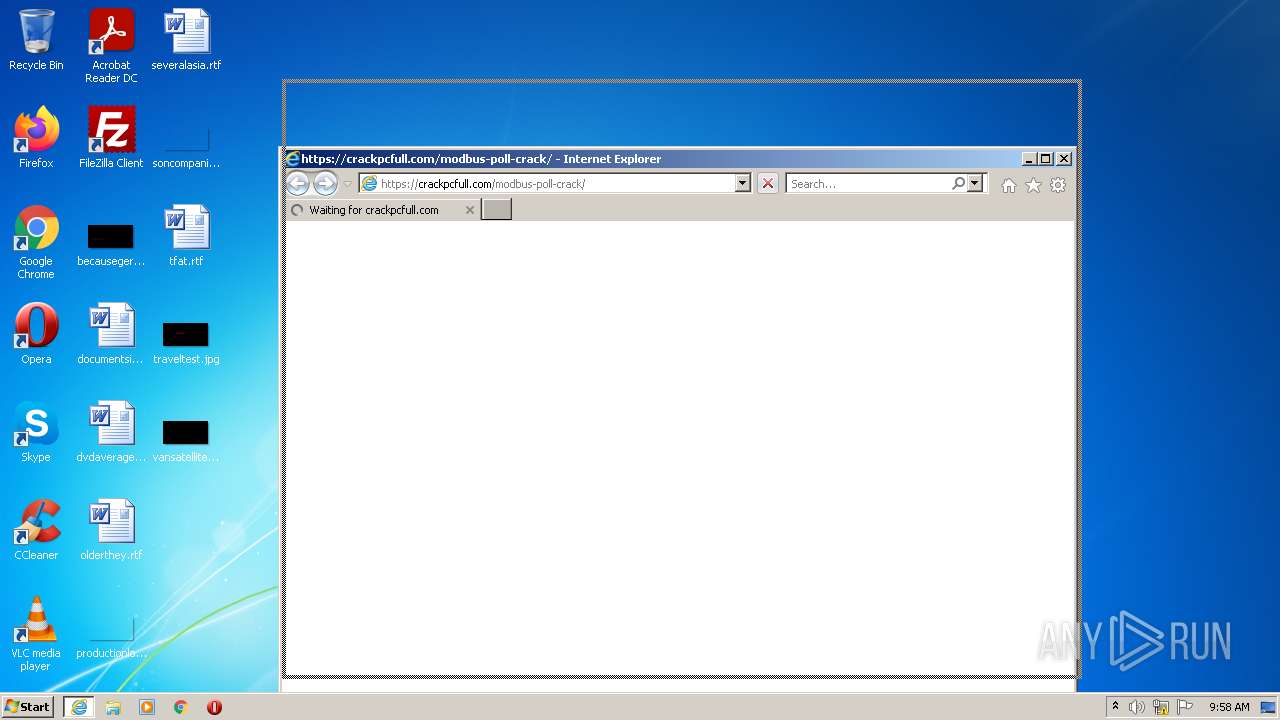Click Chrome icon in taskbar
The width and height of the screenshot is (1280, 720).
181,707
